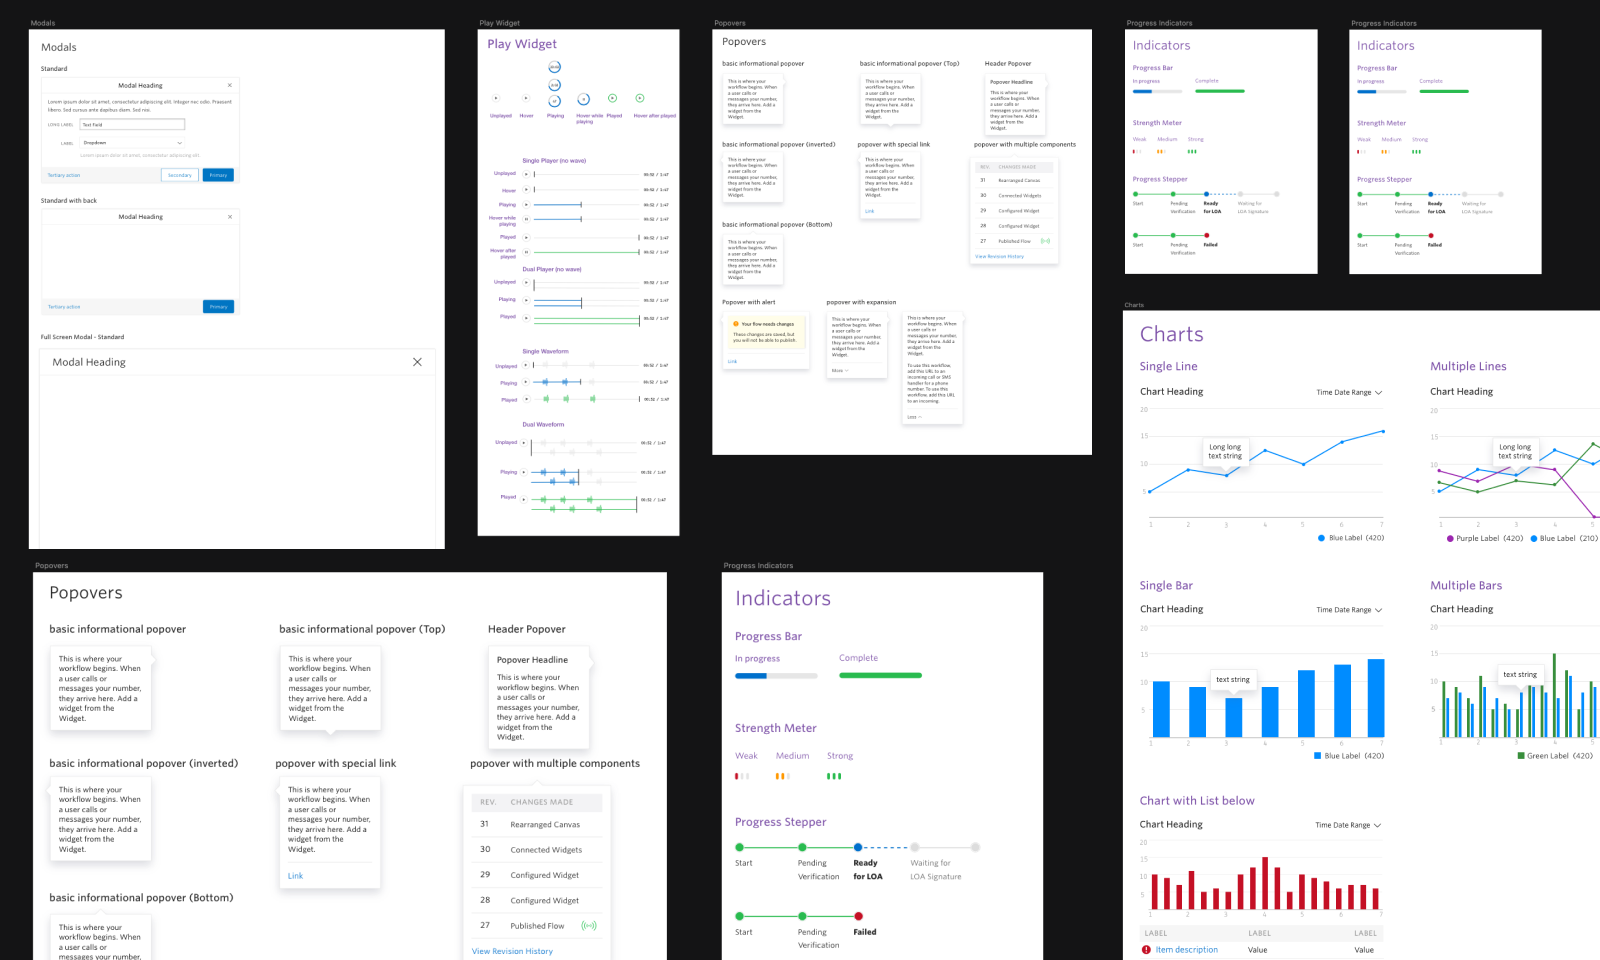Click the red Failed step dot in large Indicators frame

(x=858, y=916)
